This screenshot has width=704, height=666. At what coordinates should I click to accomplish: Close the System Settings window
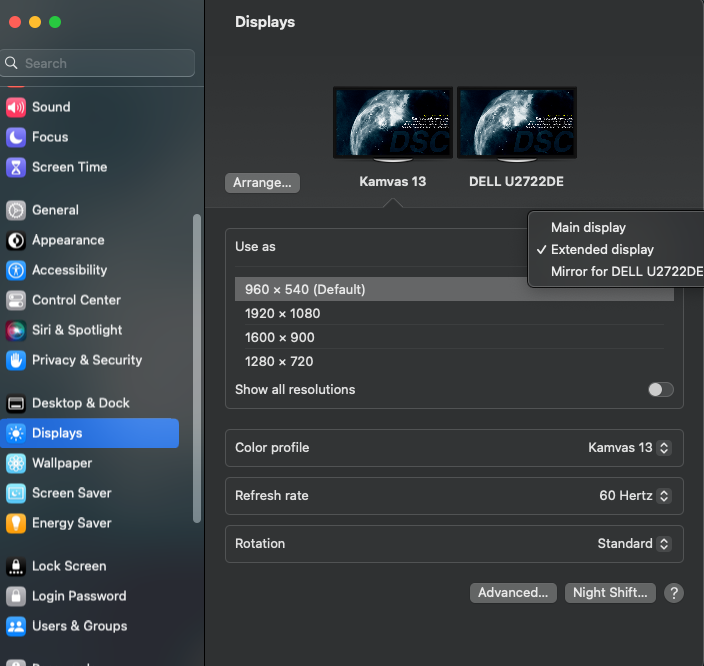pos(15,22)
